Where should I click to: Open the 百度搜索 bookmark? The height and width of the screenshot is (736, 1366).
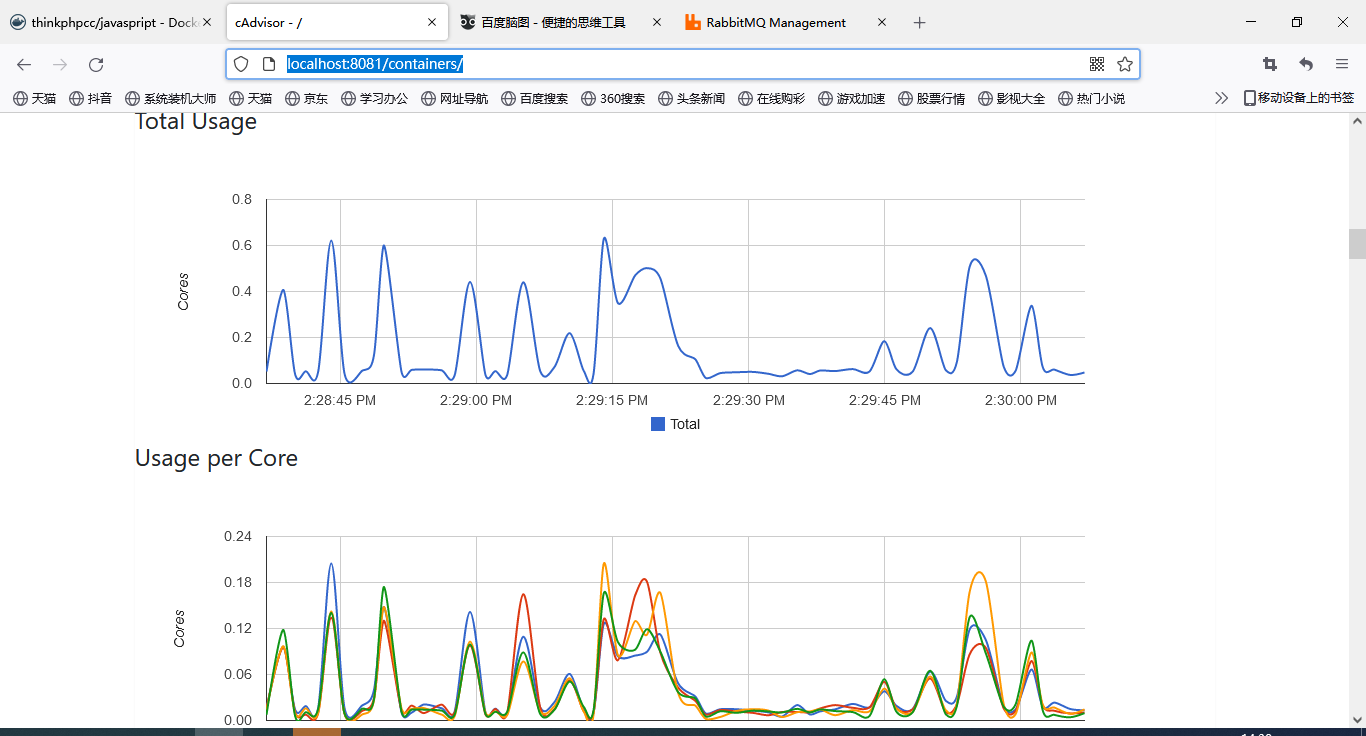[x=535, y=98]
